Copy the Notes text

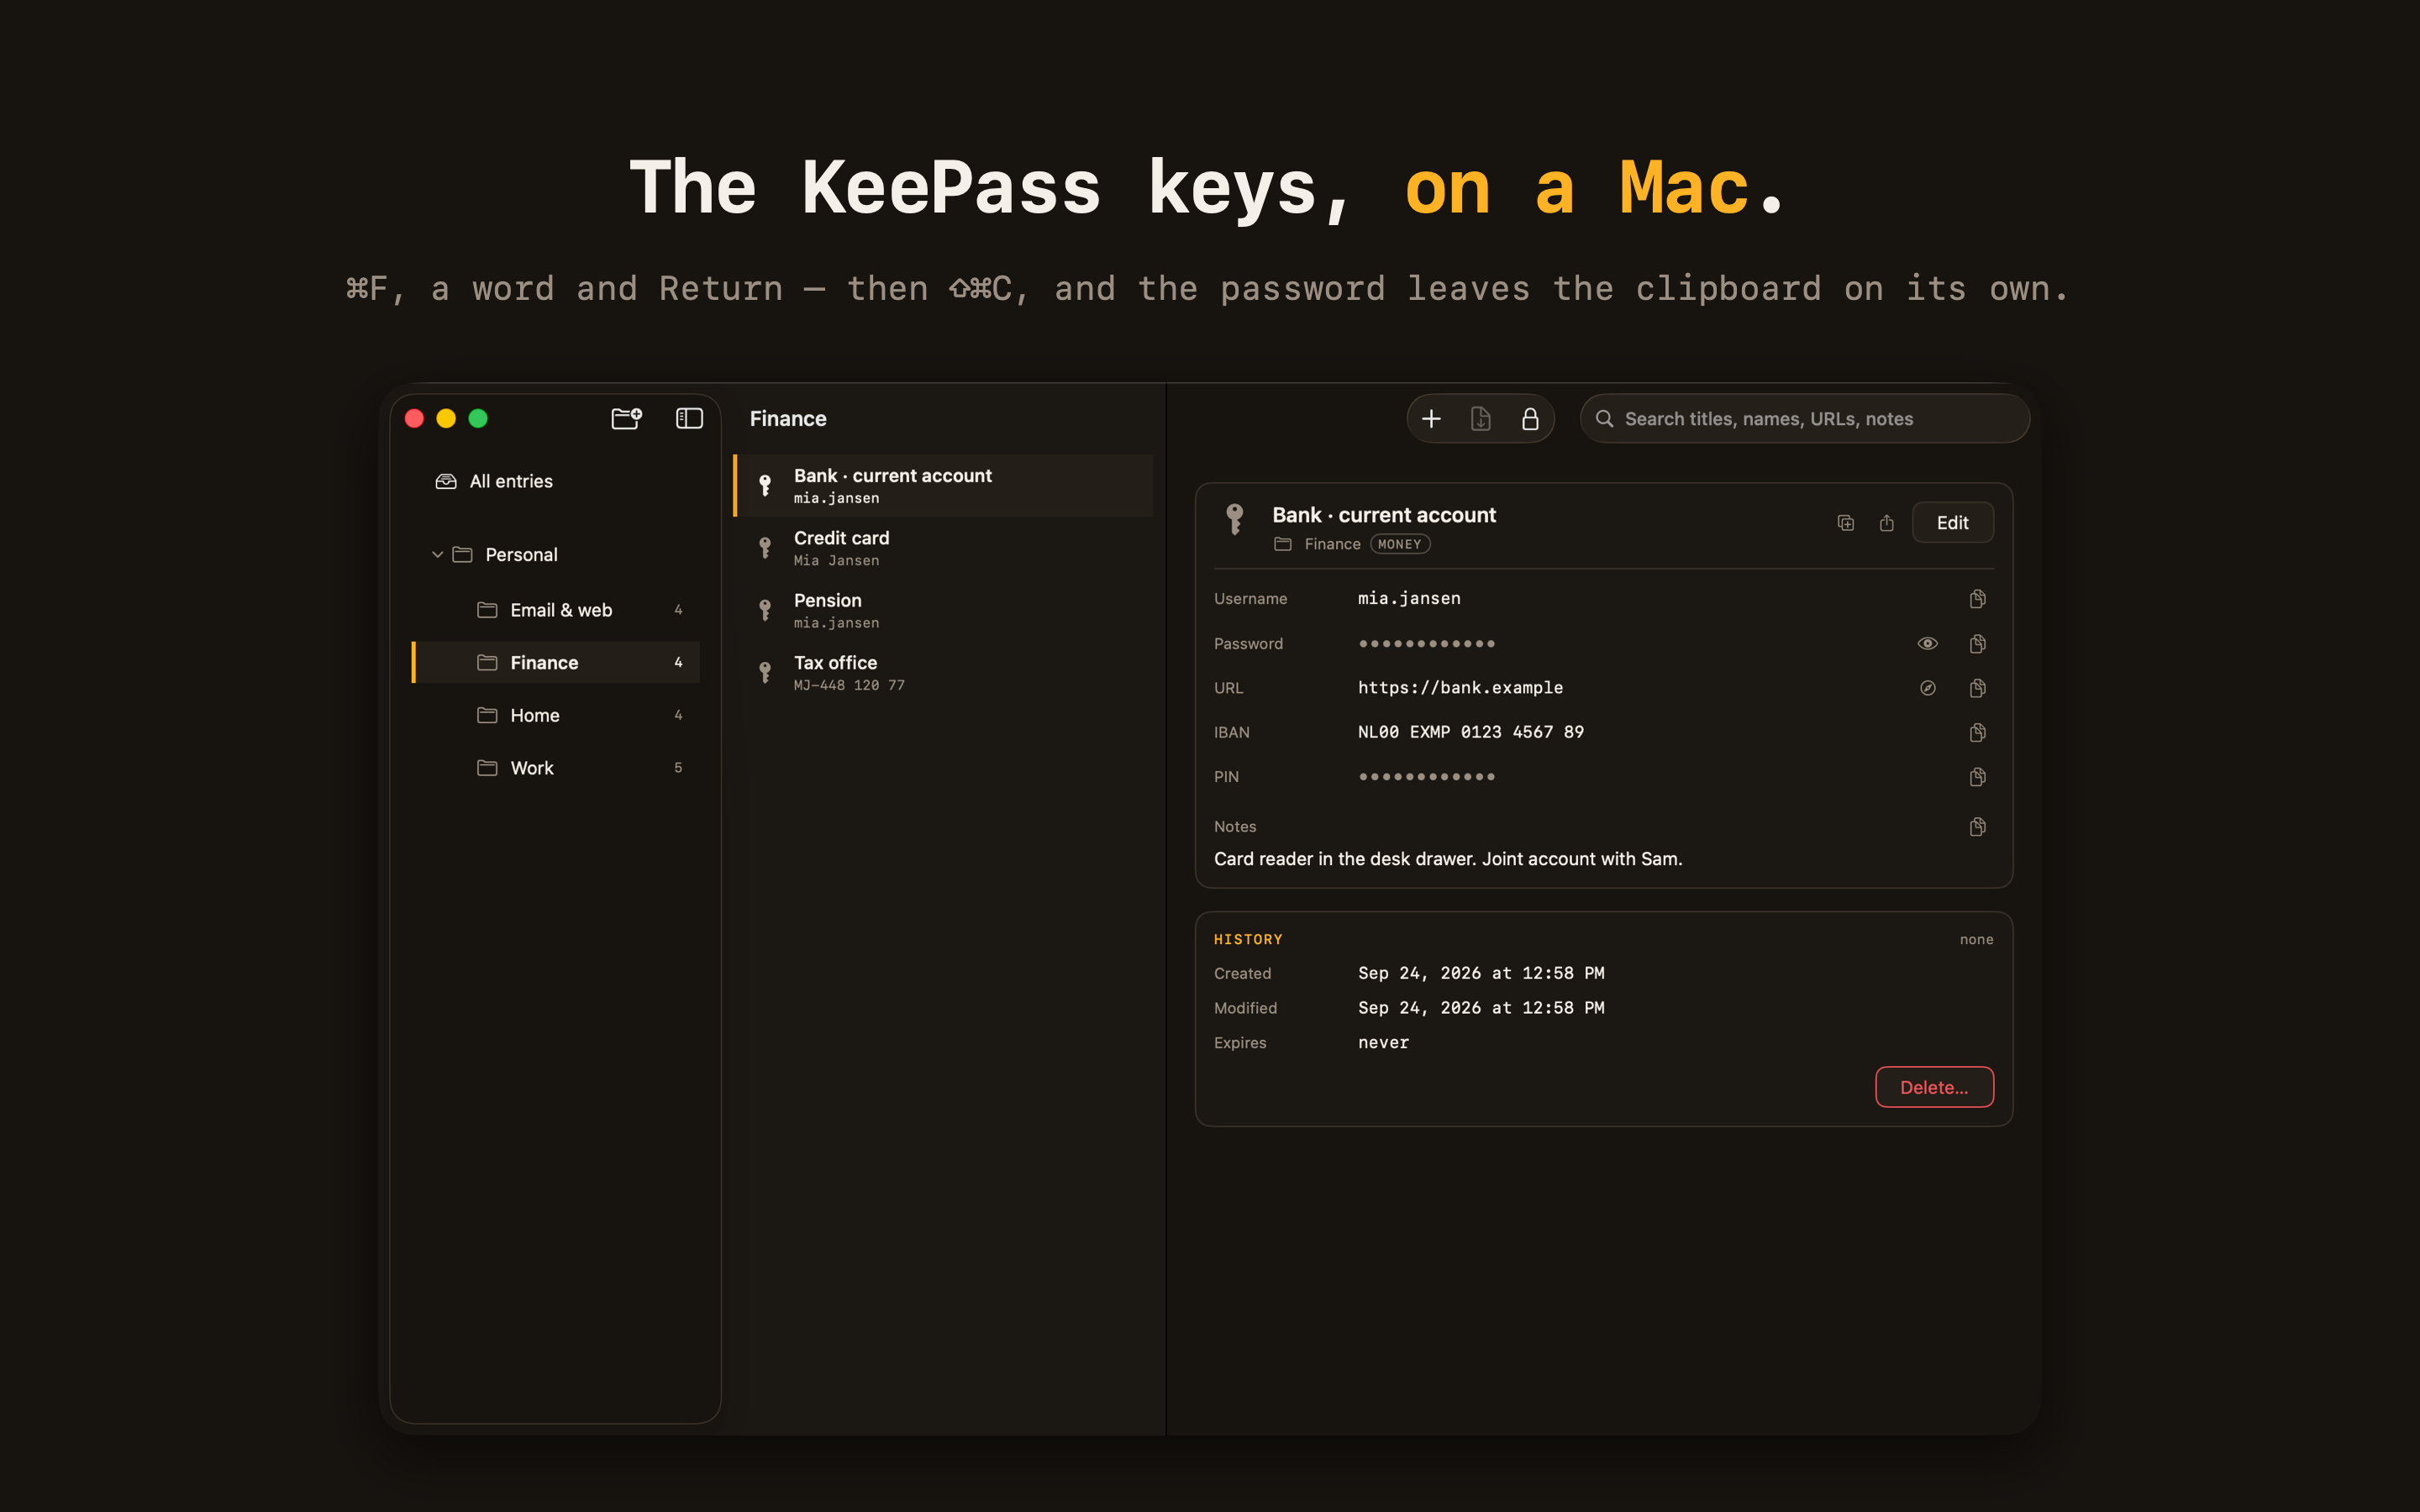[1977, 827]
